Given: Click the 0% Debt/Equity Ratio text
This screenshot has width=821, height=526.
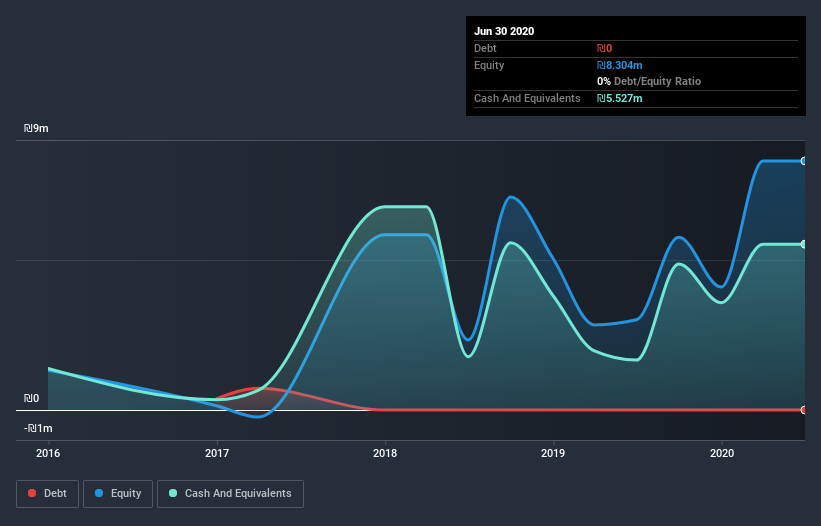Looking at the screenshot, I should (x=649, y=81).
